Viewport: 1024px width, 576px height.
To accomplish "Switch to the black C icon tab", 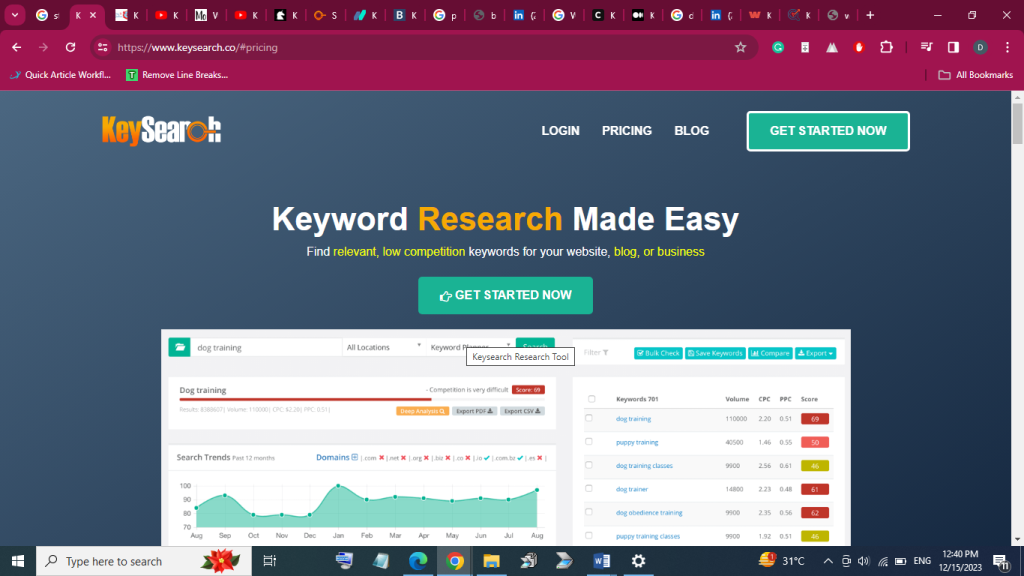I will point(603,15).
